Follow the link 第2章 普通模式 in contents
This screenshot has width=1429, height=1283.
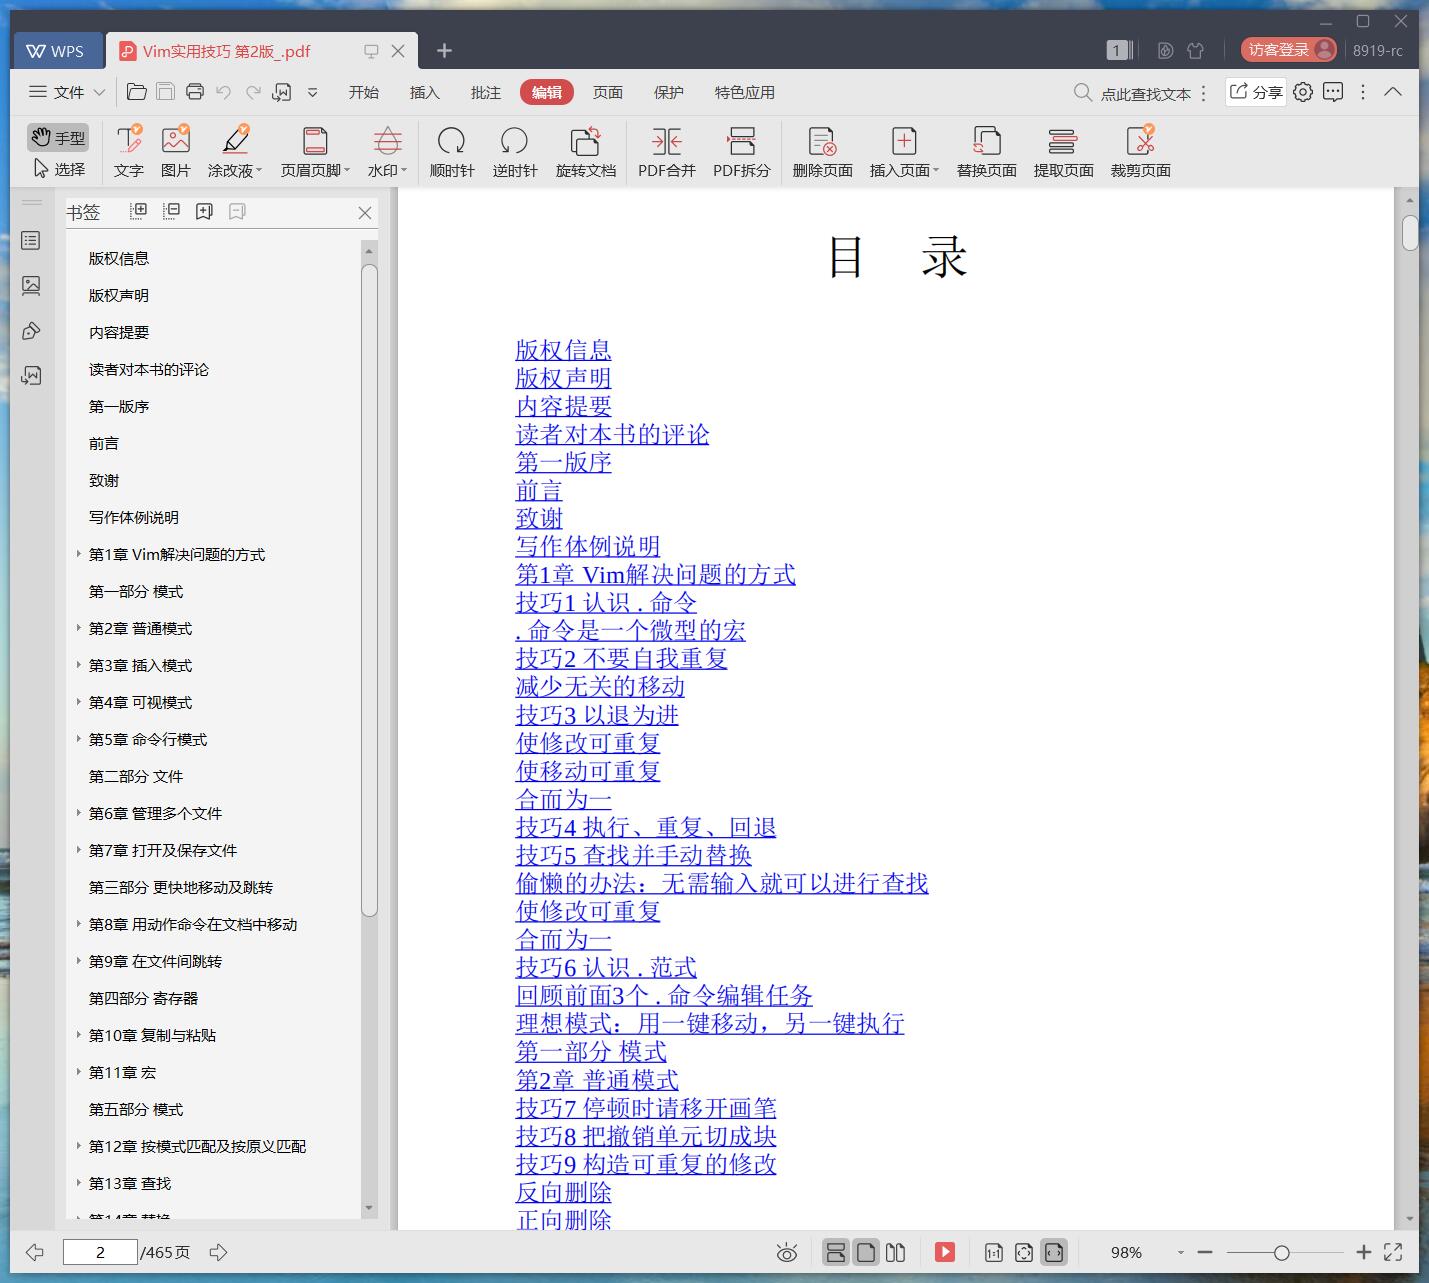tap(597, 1080)
